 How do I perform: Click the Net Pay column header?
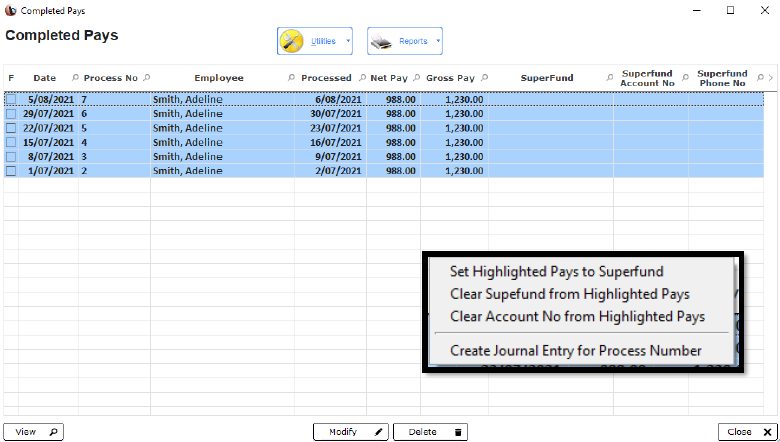tap(389, 78)
